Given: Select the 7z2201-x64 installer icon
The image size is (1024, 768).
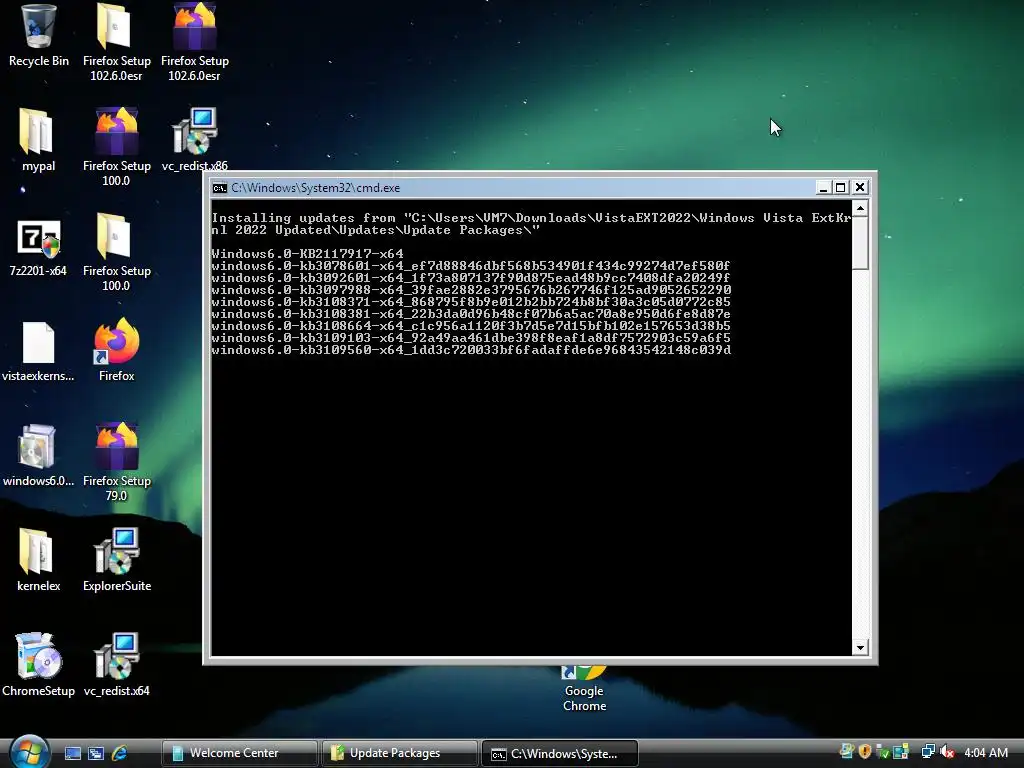Looking at the screenshot, I should [38, 247].
